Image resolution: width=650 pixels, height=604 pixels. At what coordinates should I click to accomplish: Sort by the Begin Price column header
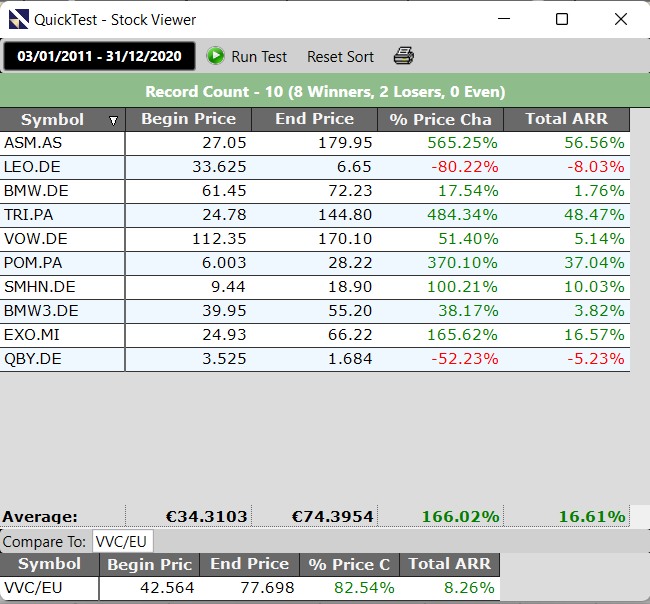(188, 119)
